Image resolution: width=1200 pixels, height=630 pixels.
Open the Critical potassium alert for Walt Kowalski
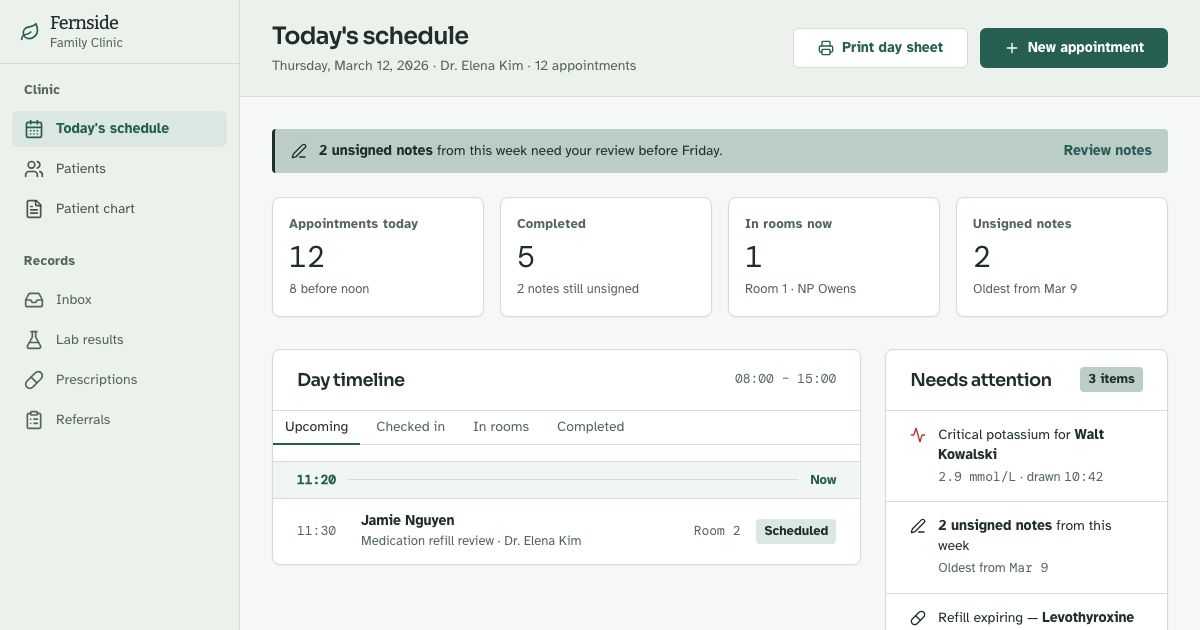coord(1026,456)
